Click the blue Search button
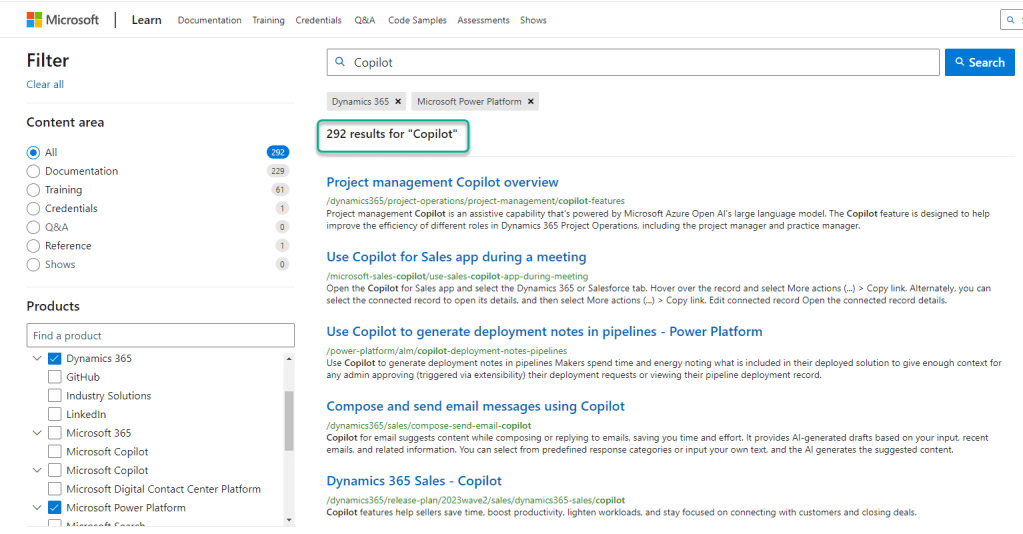The width and height of the screenshot is (1023, 534). point(979,62)
